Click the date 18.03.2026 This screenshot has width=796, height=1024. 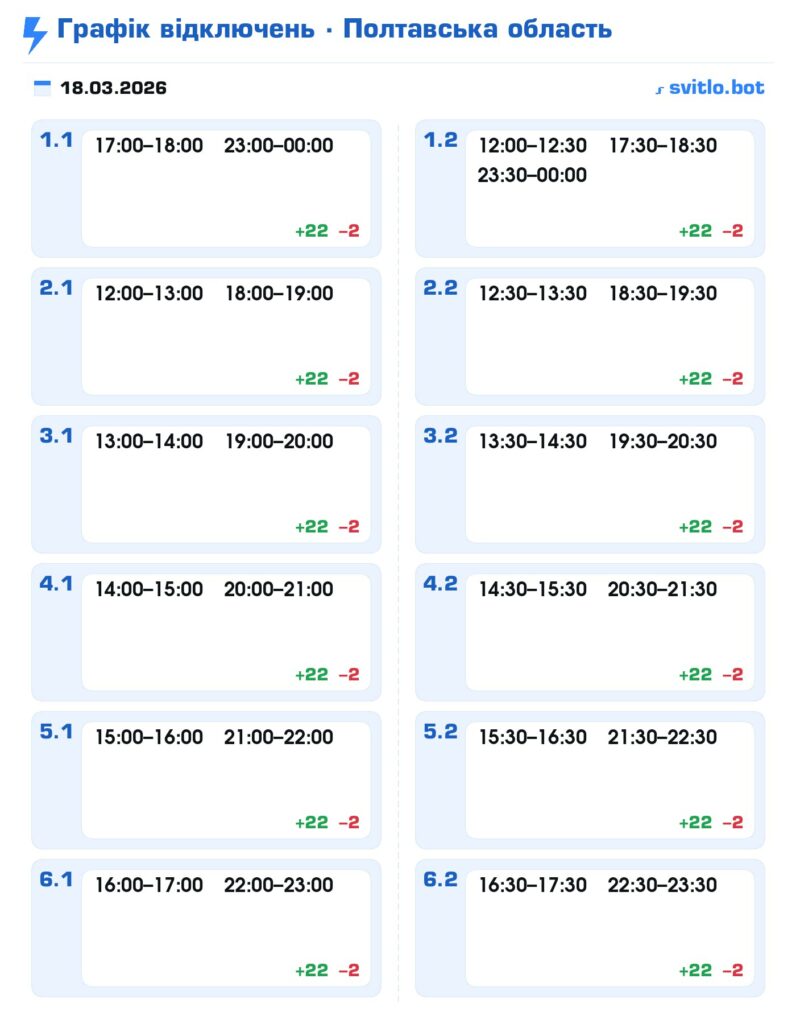pos(113,88)
